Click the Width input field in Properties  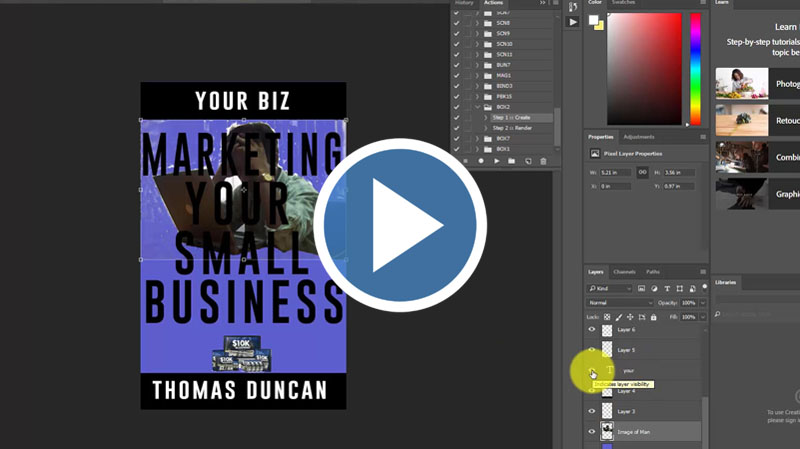point(617,172)
